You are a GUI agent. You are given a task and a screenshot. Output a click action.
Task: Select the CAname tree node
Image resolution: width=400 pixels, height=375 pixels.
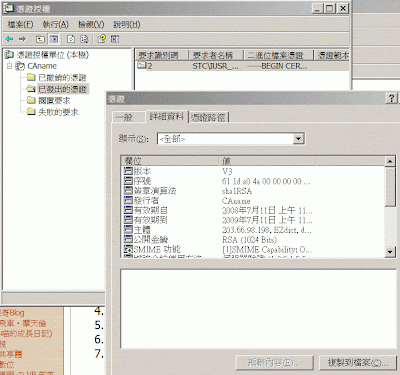pyautogui.click(x=42, y=66)
